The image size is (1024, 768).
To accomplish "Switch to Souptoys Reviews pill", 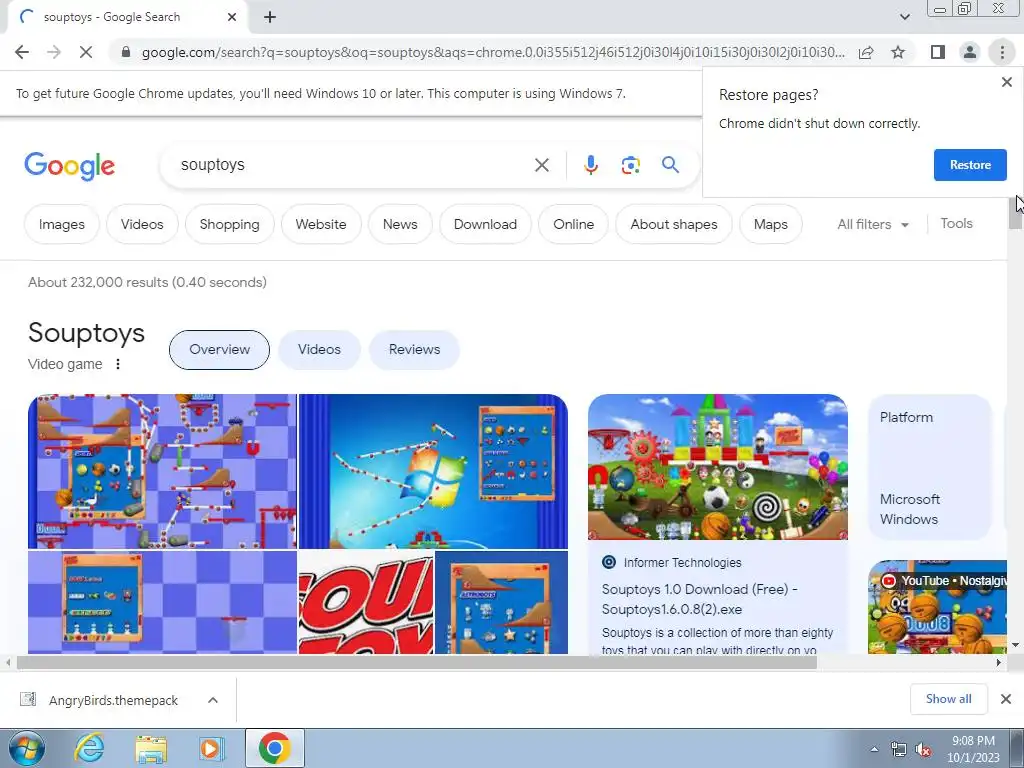I will 414,349.
